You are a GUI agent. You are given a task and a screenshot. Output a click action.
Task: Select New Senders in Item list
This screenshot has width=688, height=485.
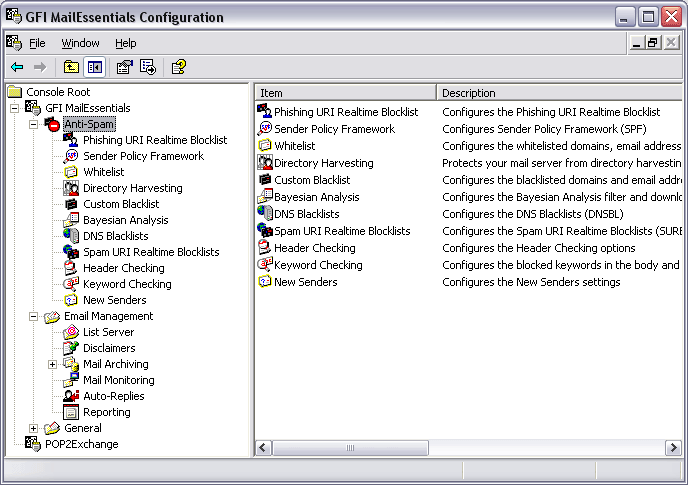[305, 282]
